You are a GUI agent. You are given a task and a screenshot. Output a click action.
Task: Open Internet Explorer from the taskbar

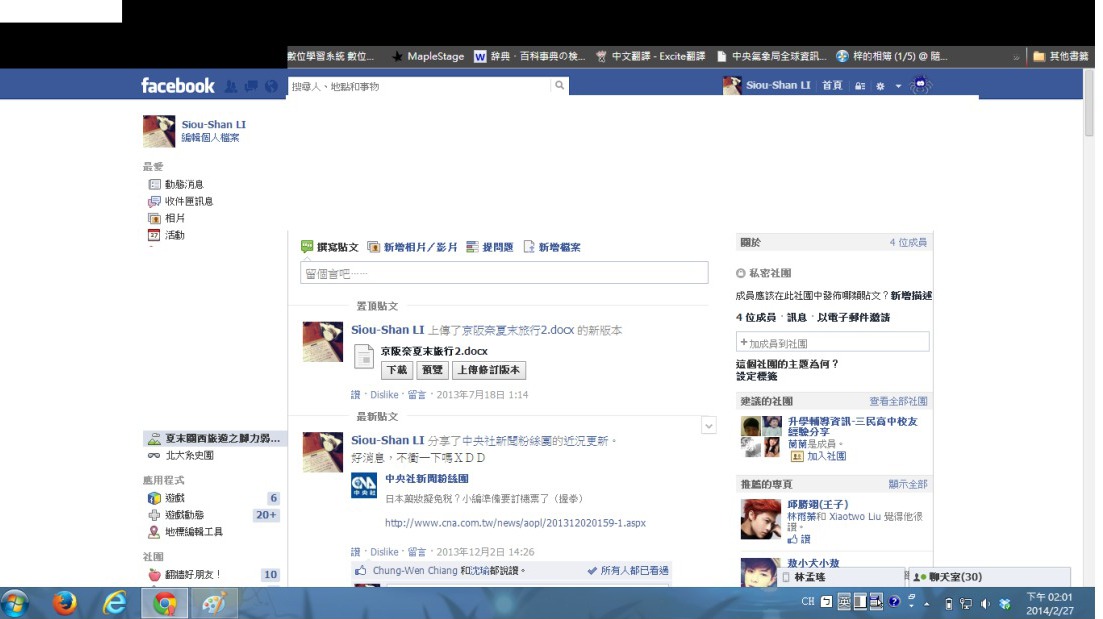[x=115, y=603]
